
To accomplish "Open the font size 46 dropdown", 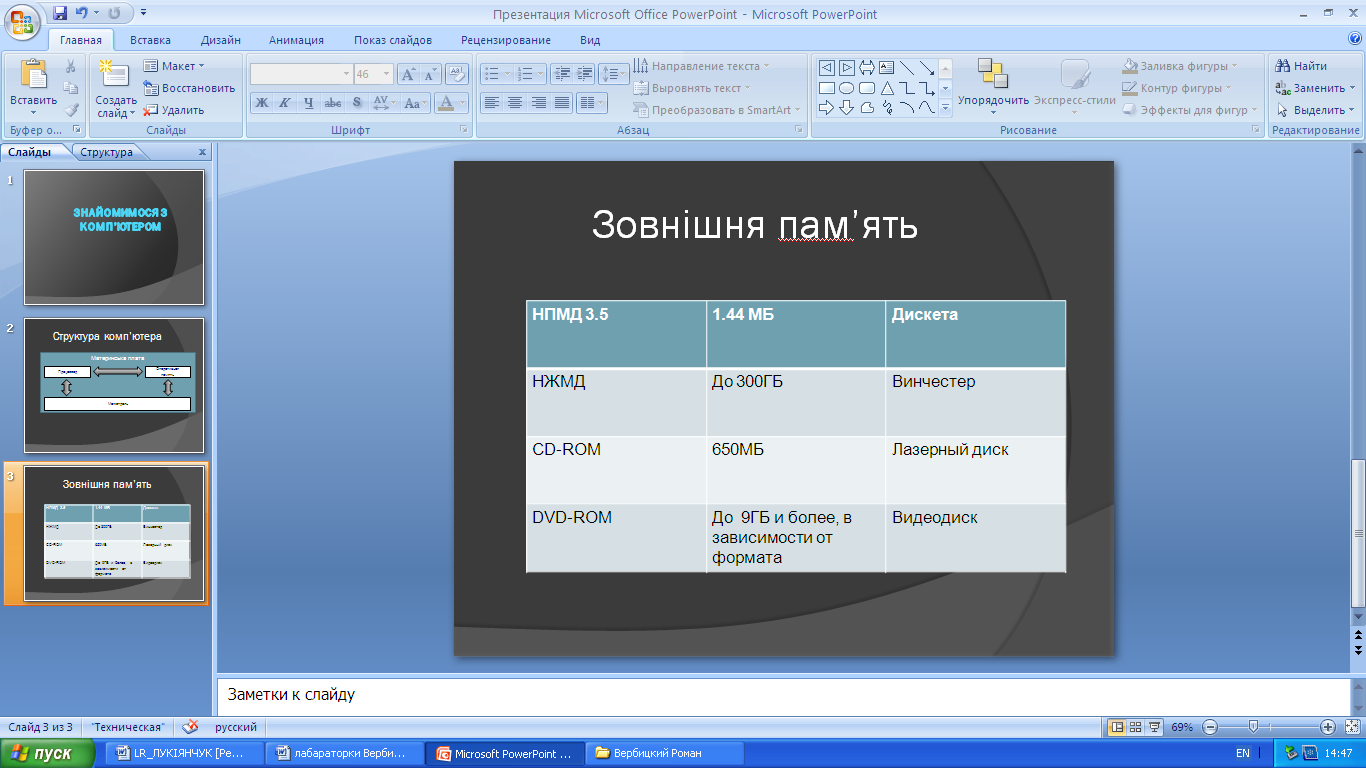I will click(387, 74).
